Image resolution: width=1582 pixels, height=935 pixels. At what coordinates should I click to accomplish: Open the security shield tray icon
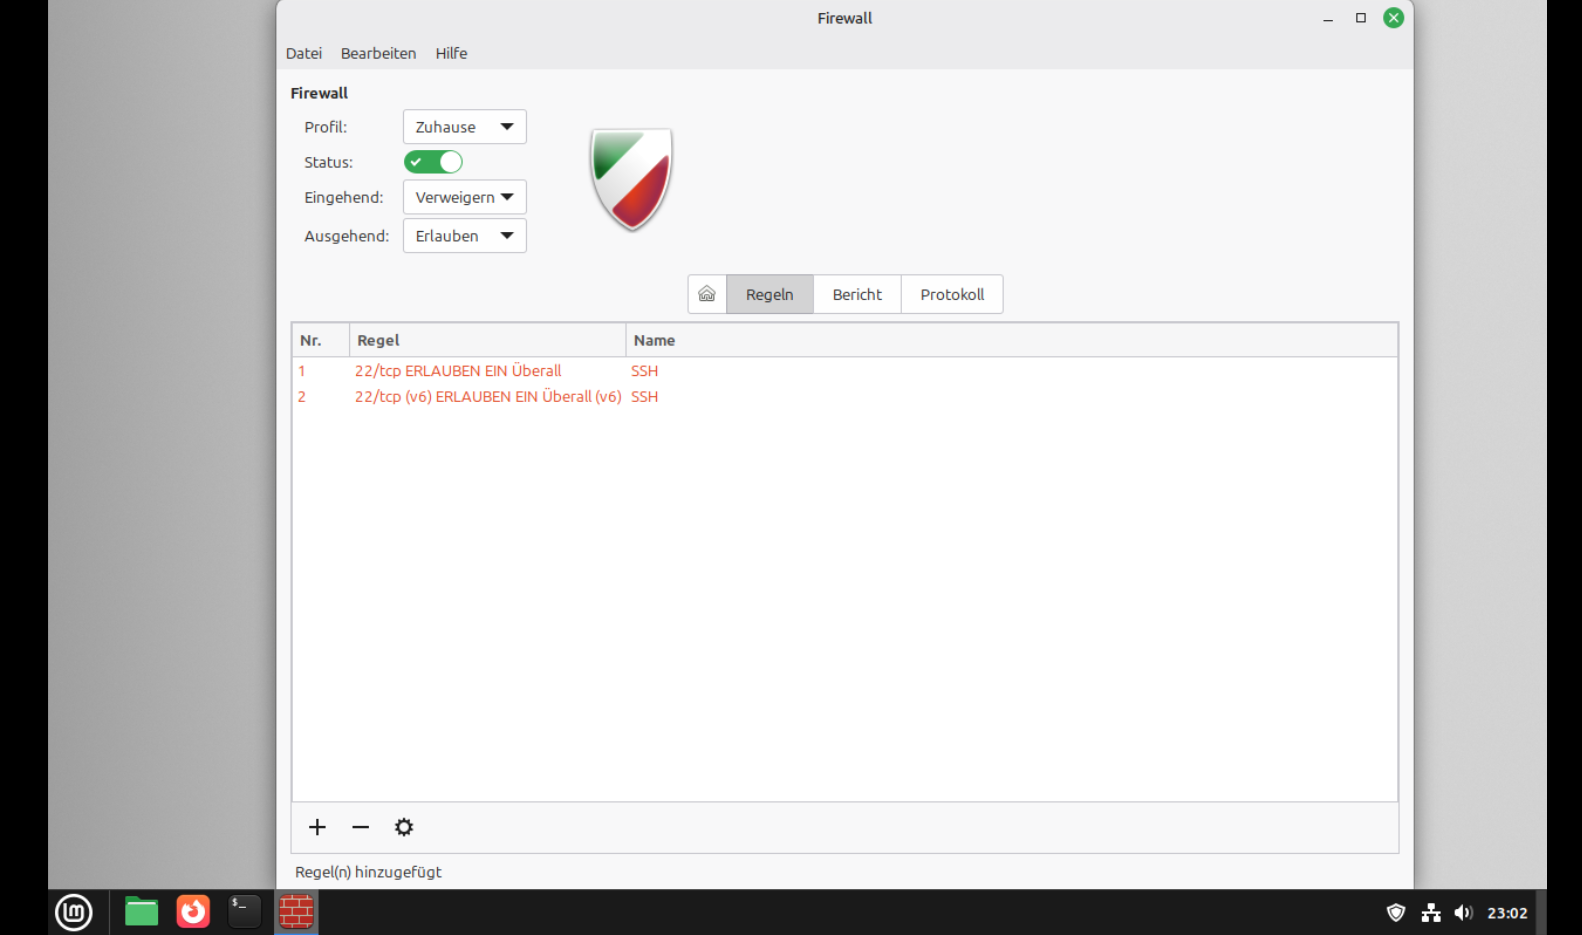pyautogui.click(x=1396, y=912)
